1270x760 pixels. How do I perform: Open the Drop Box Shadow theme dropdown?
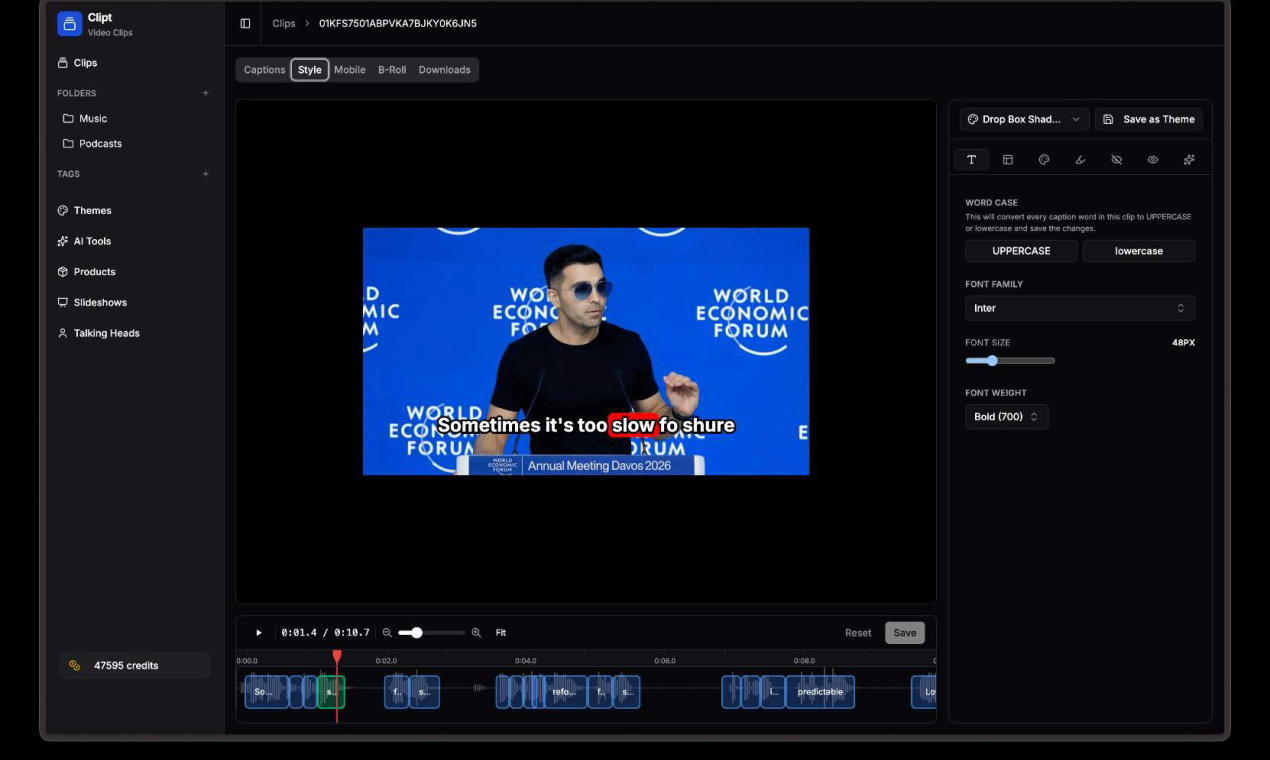[x=1024, y=119]
